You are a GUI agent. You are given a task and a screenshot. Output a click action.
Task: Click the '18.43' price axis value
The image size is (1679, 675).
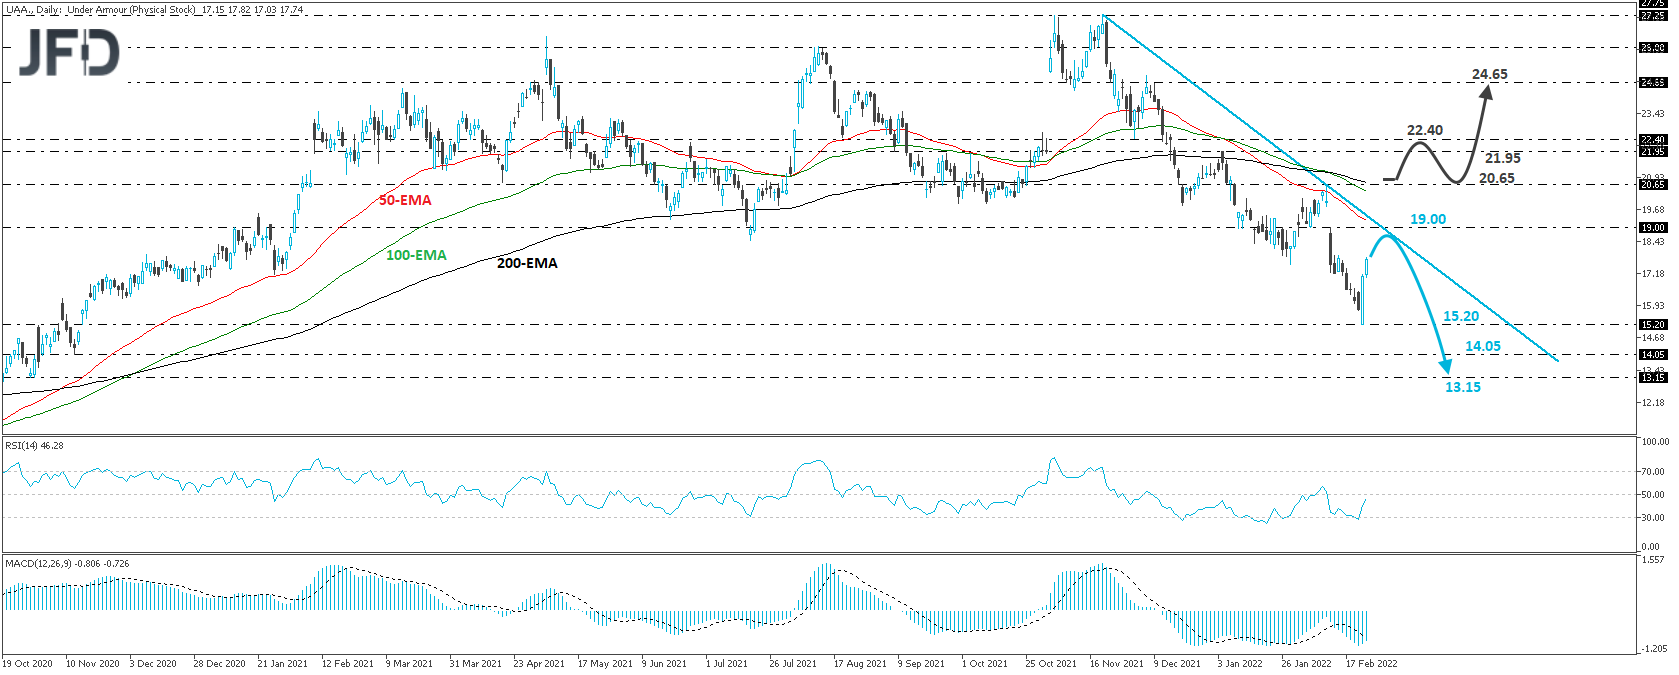1653,241
